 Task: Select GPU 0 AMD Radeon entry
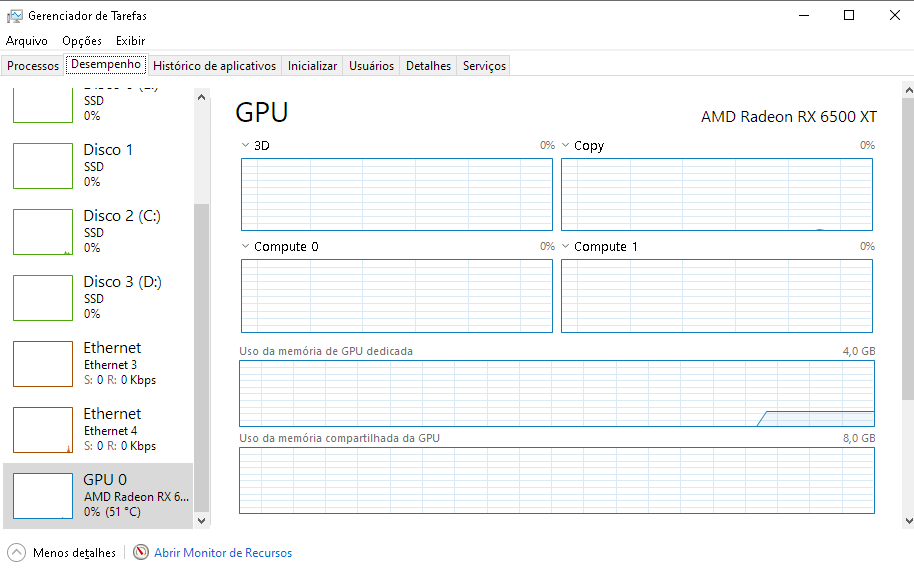[x=98, y=496]
